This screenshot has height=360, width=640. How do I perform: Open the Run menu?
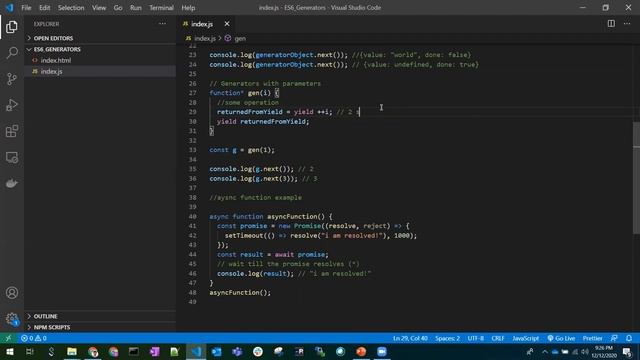[x=136, y=7]
